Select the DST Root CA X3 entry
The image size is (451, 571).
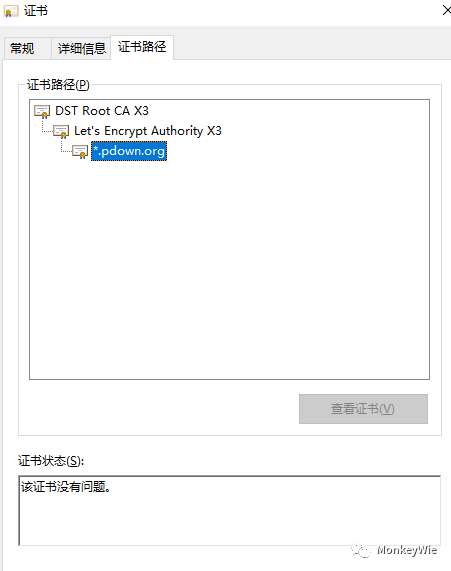coord(102,111)
